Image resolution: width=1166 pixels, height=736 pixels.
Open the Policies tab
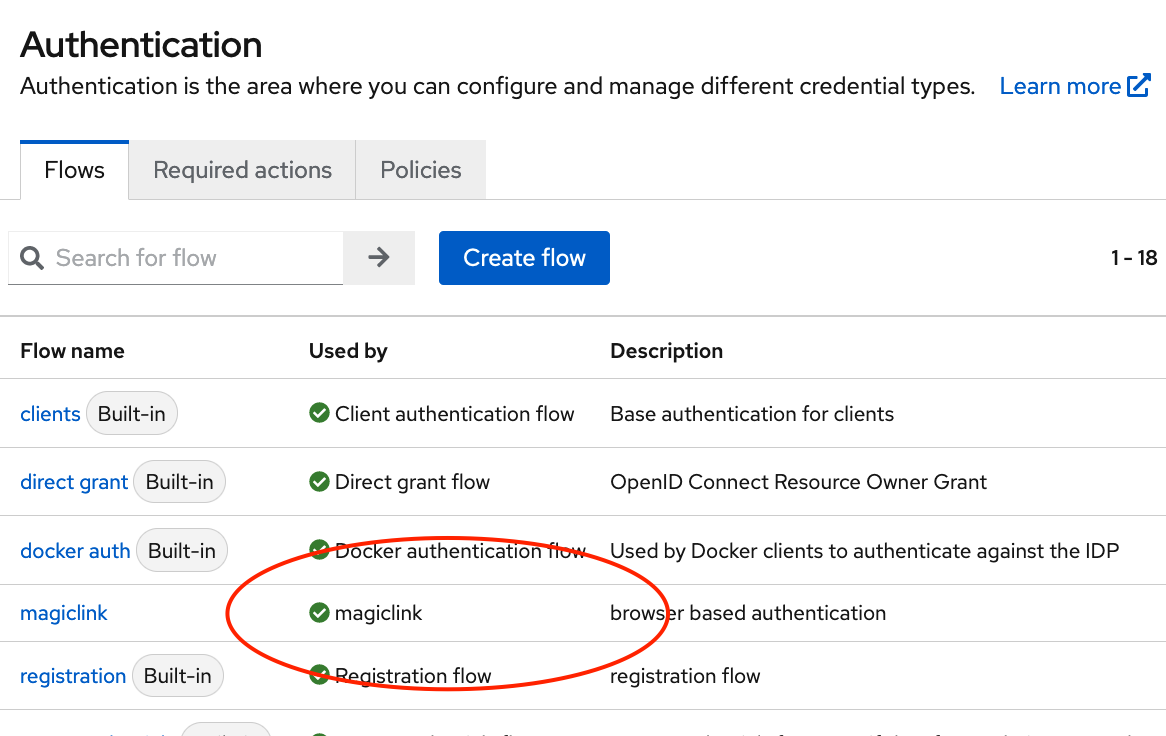point(420,169)
